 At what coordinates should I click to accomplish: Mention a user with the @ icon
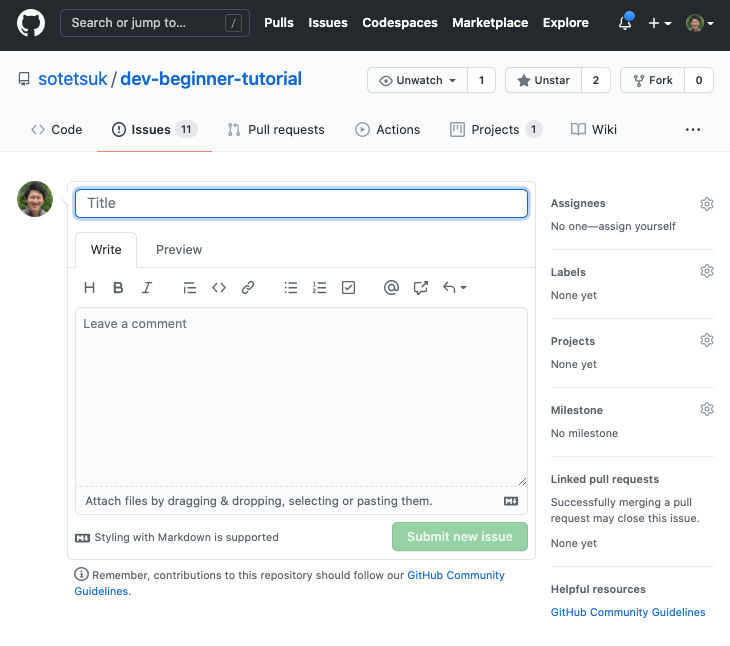point(391,288)
